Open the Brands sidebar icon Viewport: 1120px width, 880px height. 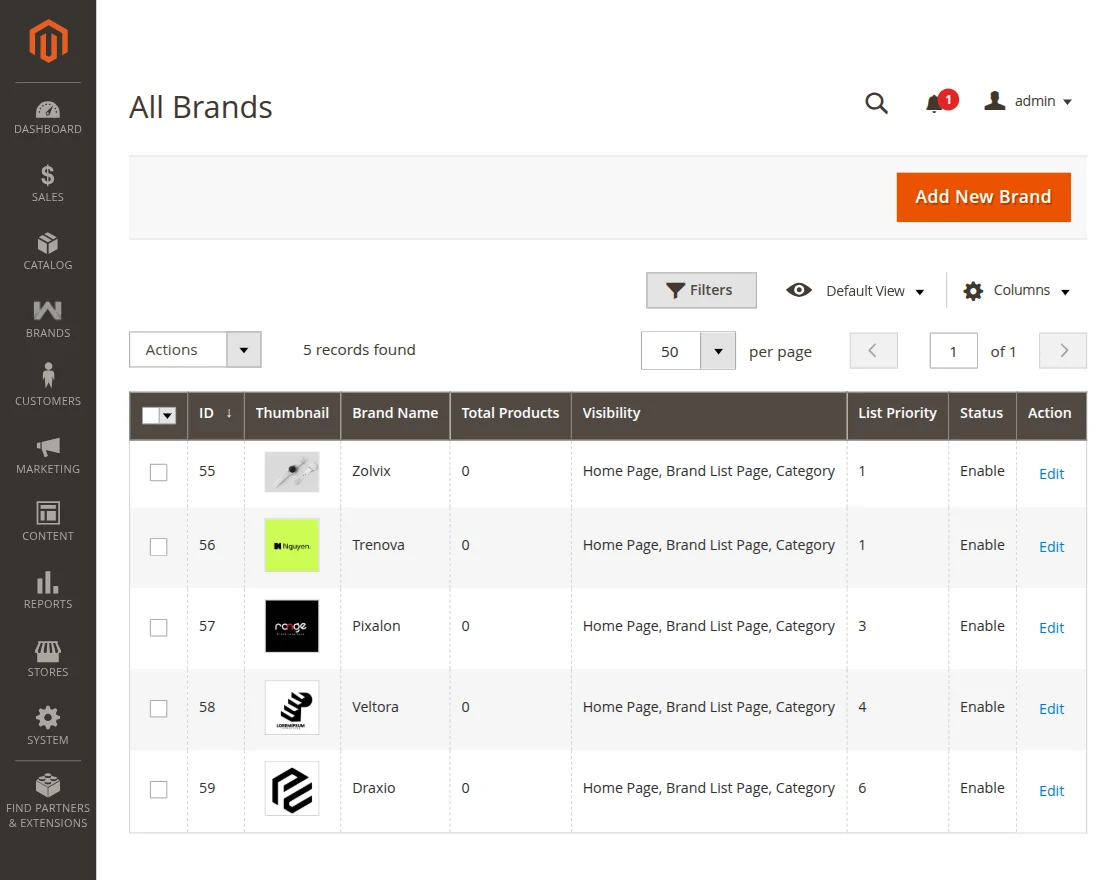[x=48, y=311]
